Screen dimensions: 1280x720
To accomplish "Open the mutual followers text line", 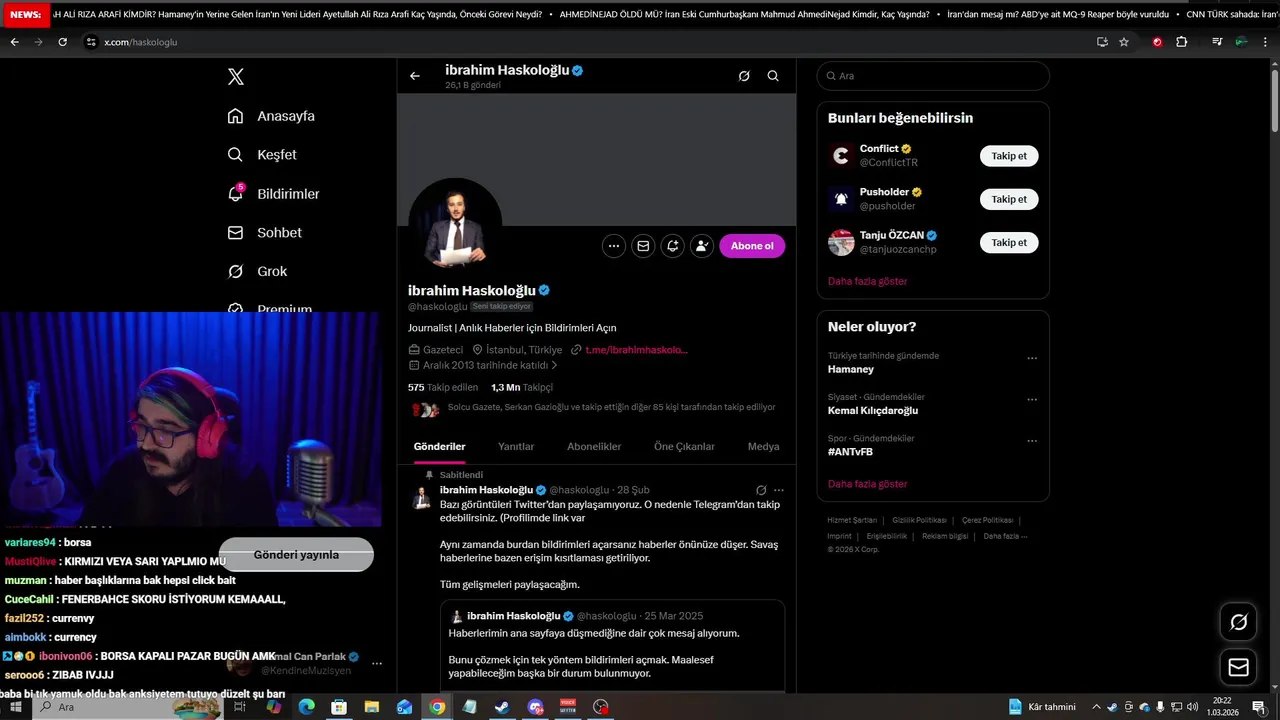I will [611, 407].
